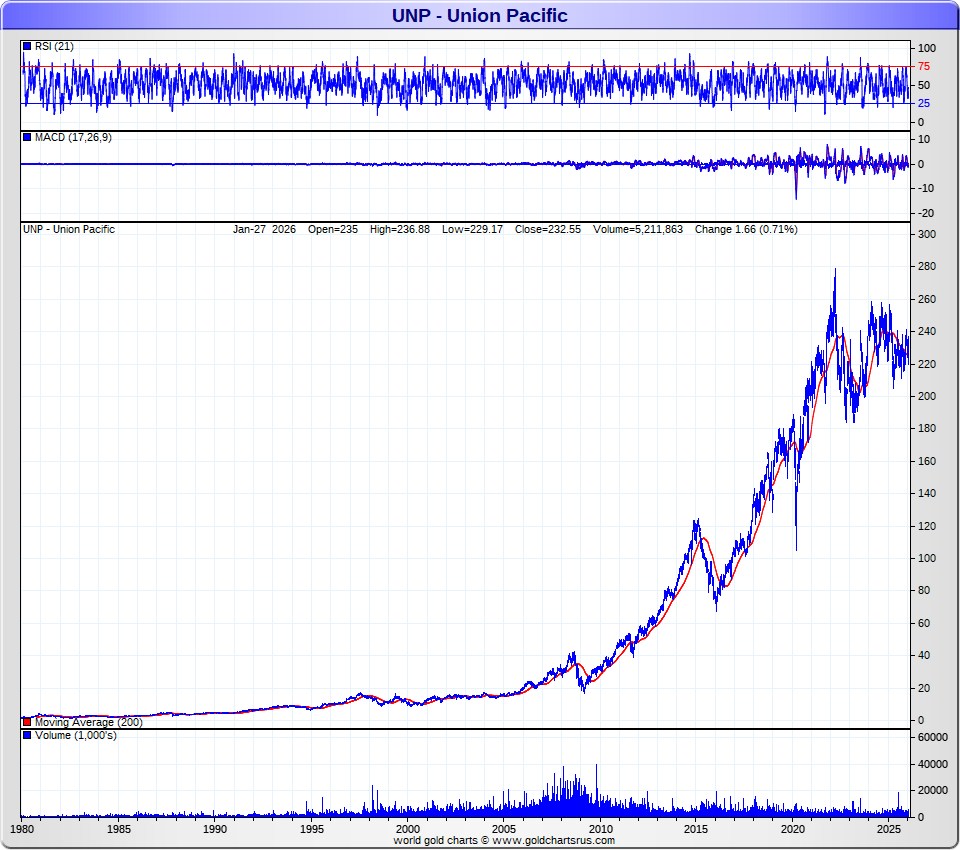960x850 pixels.
Task: Click the -10 MACD axis label
Action: click(925, 189)
